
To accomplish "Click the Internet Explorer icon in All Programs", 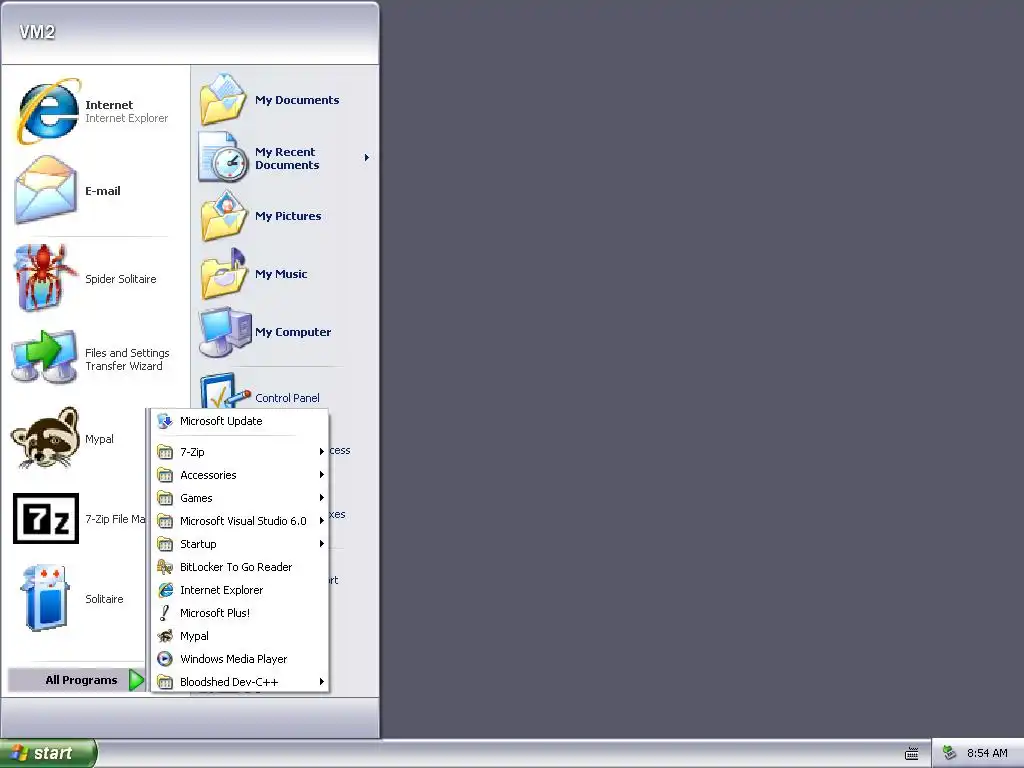I will (165, 590).
